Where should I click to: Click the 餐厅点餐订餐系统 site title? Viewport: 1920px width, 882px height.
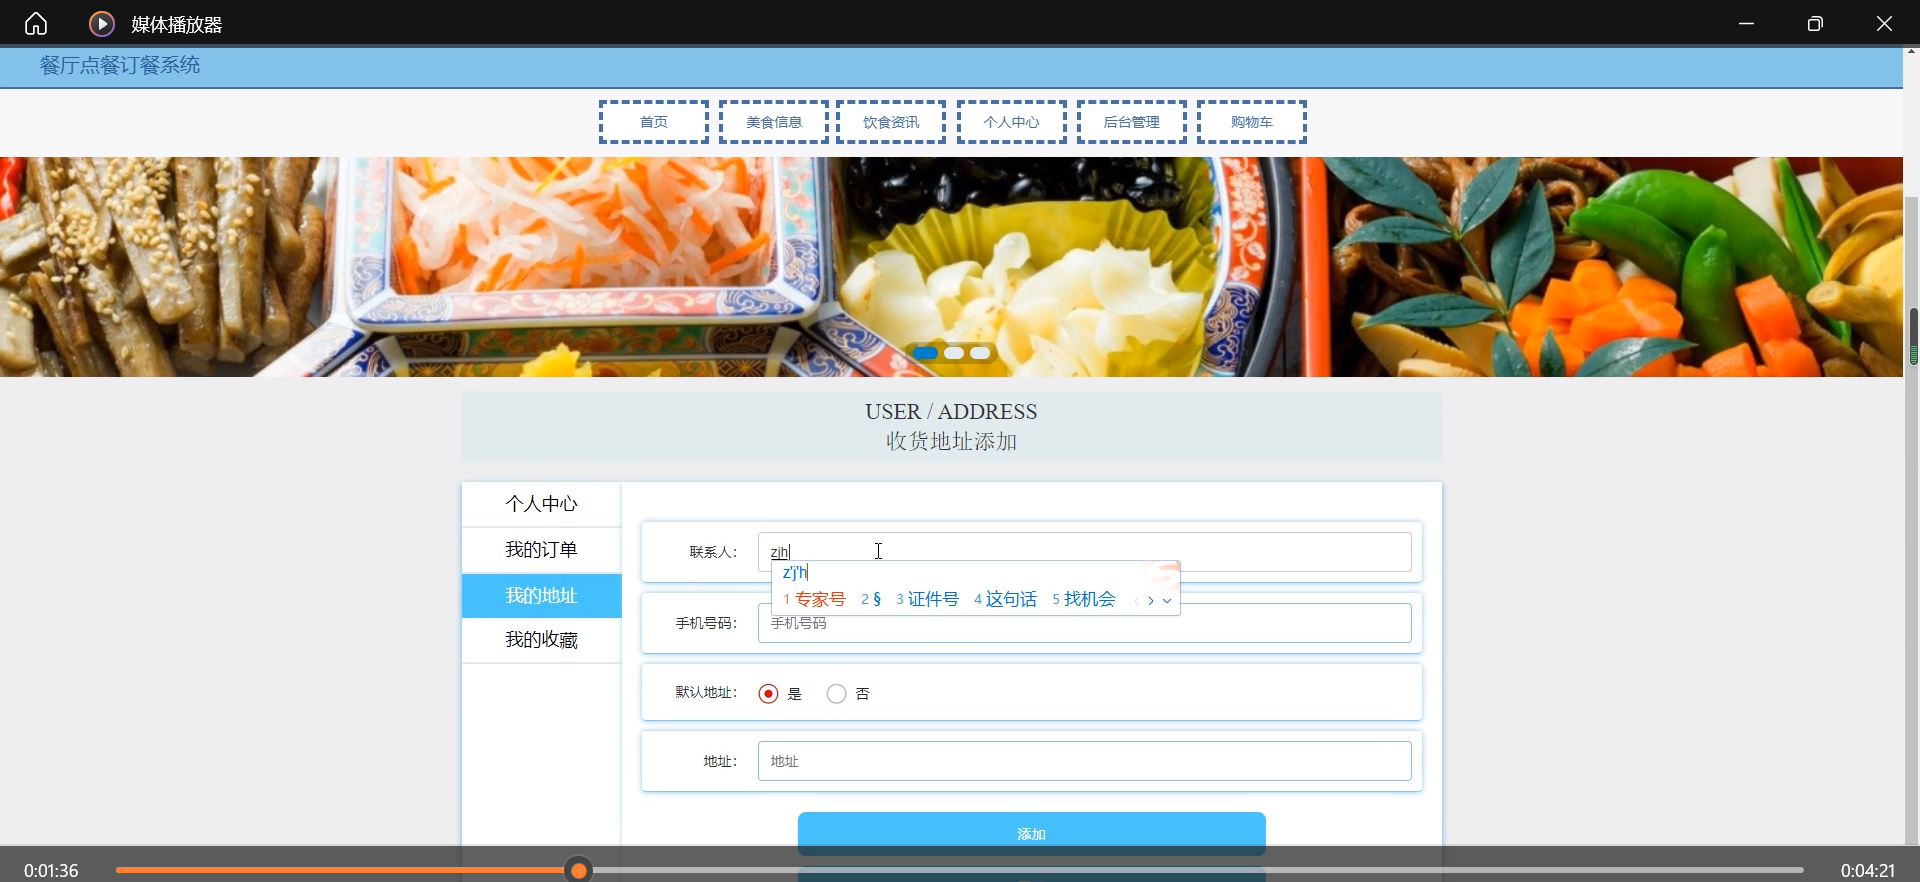click(120, 66)
